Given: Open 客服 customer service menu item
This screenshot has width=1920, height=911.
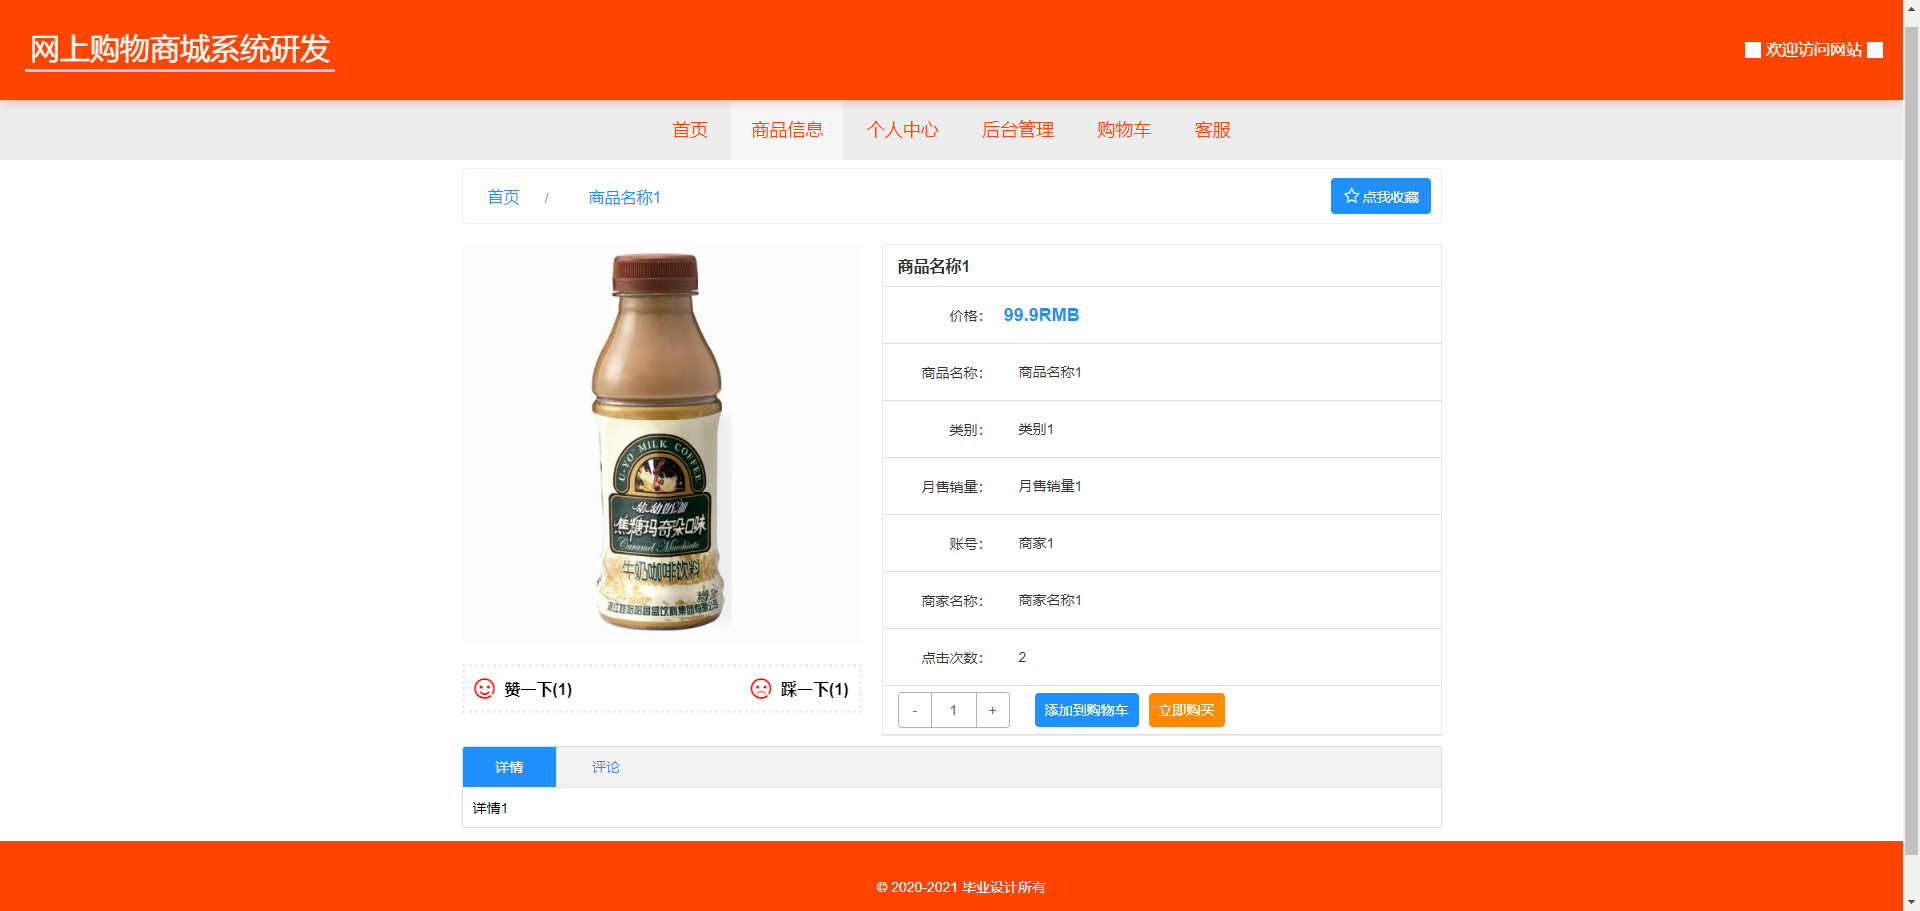Looking at the screenshot, I should coord(1212,130).
